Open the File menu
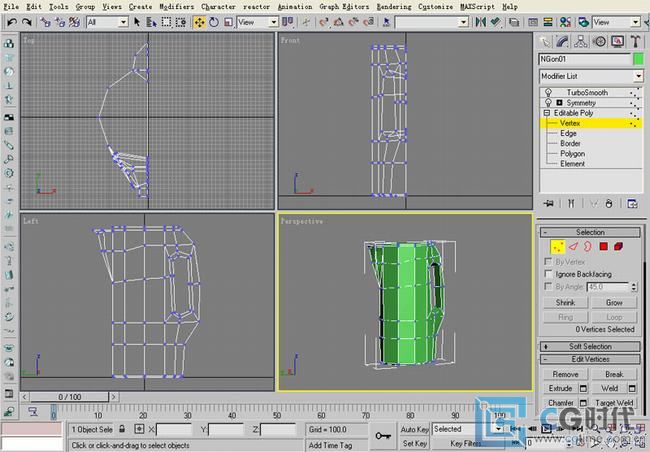The image size is (650, 452). coord(11,7)
